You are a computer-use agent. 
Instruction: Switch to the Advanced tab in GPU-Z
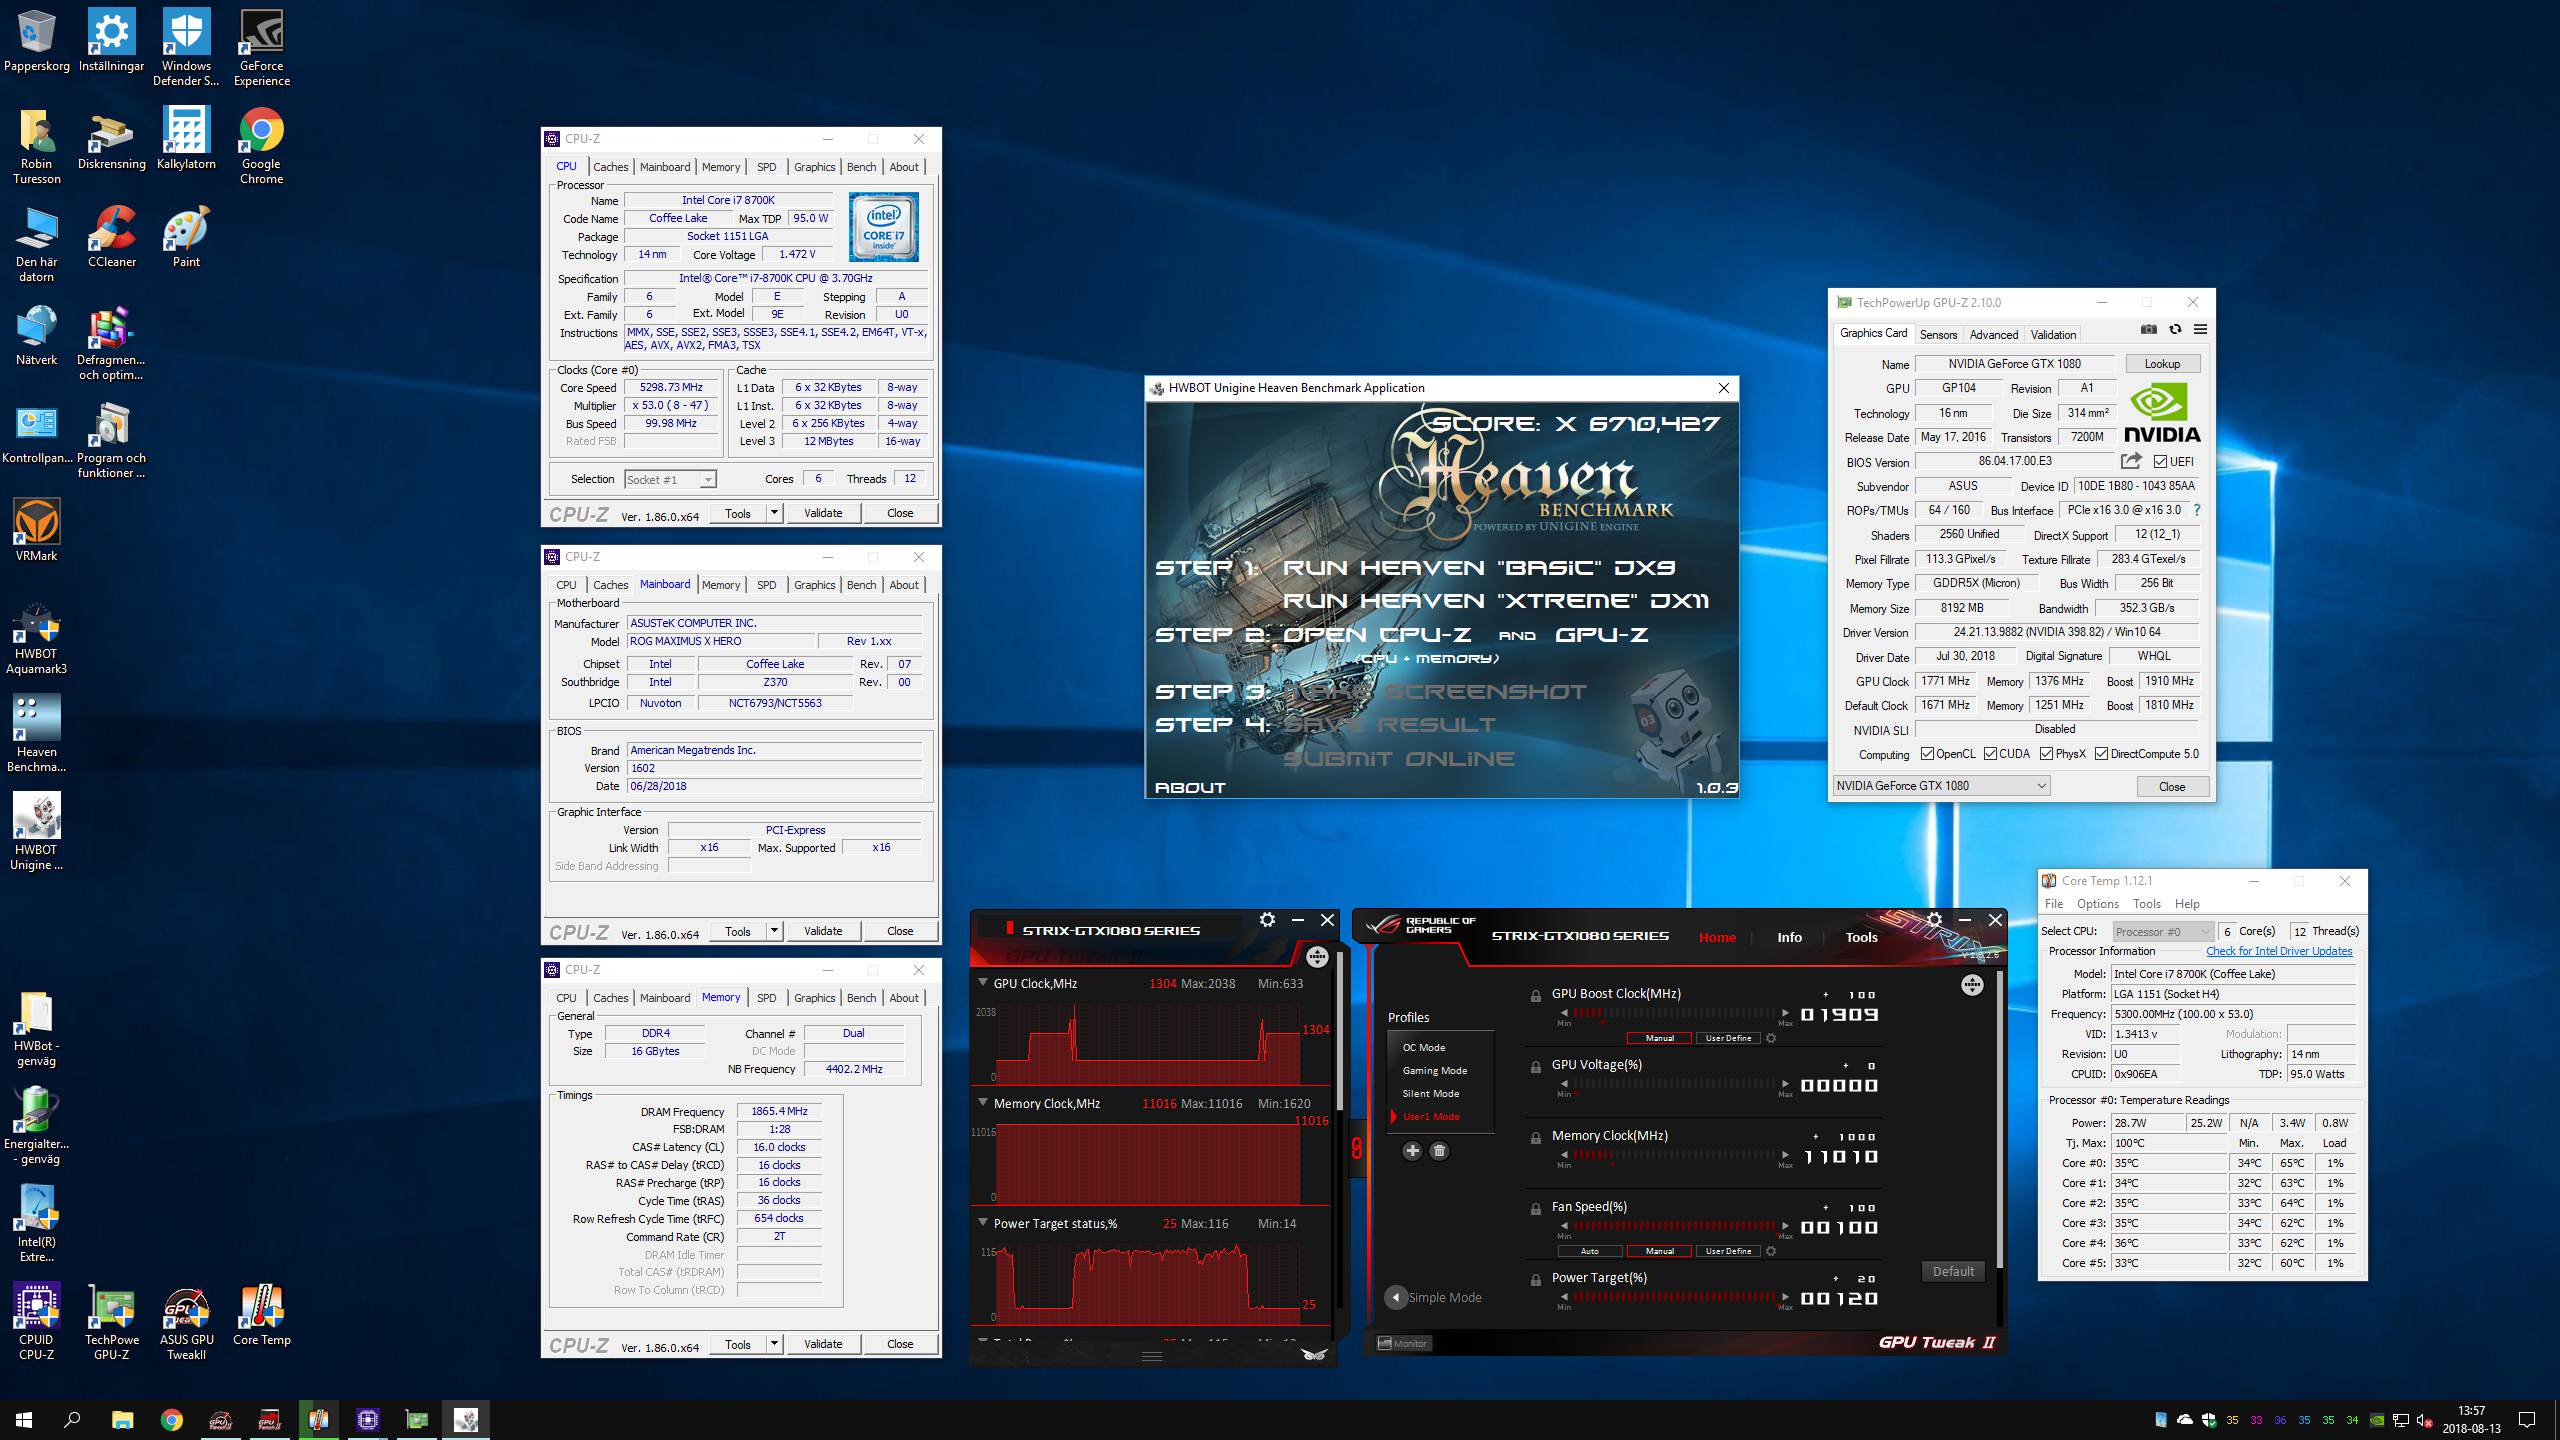tap(1994, 335)
